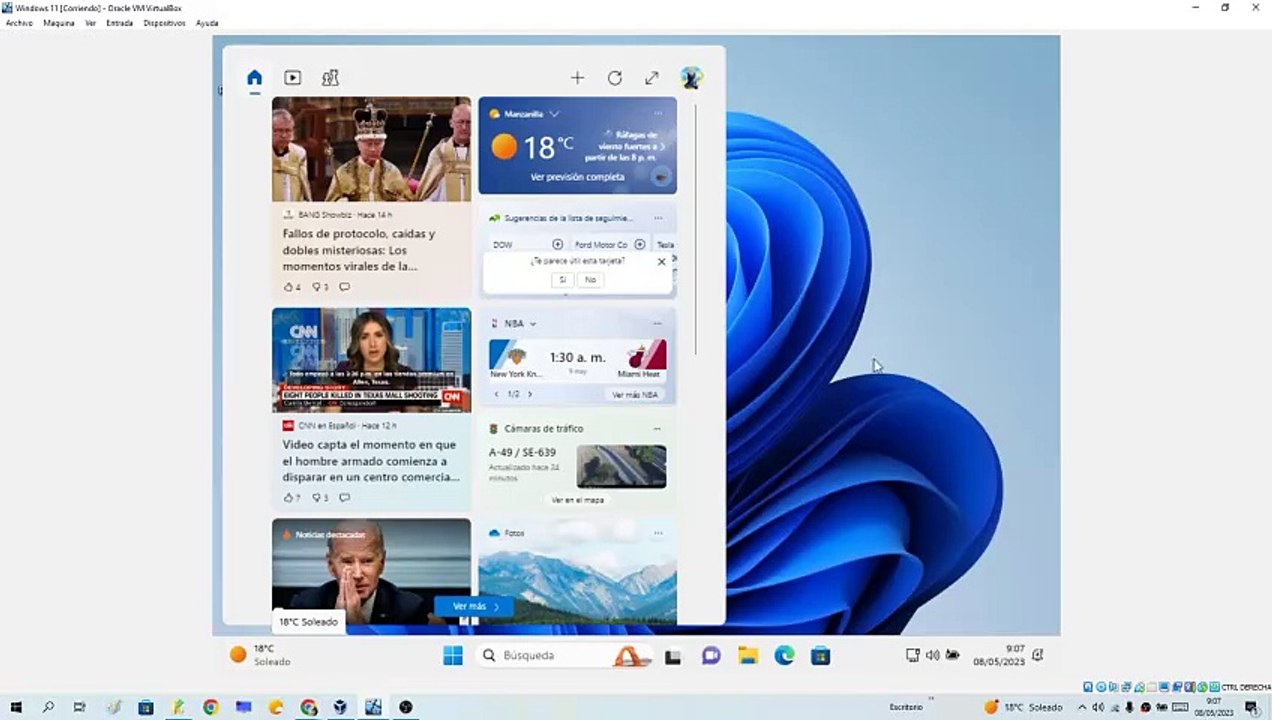Refresh the widgets feed
Screen dimensions: 1272x720
coord(615,78)
